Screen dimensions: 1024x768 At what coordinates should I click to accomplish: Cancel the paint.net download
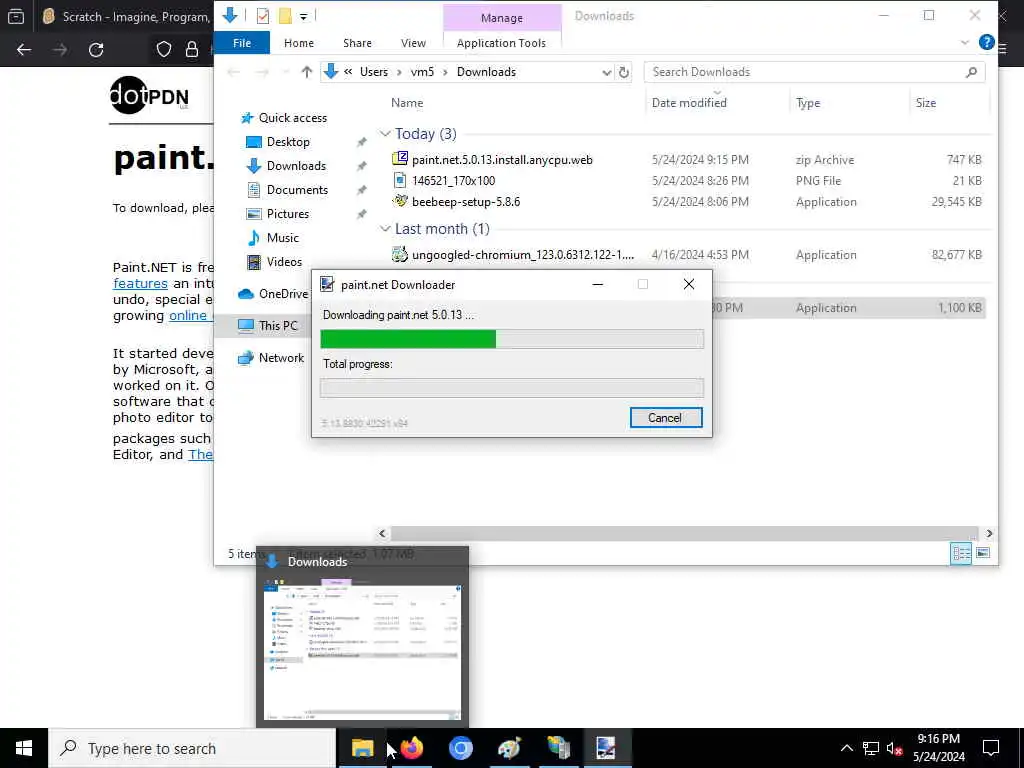coord(665,418)
